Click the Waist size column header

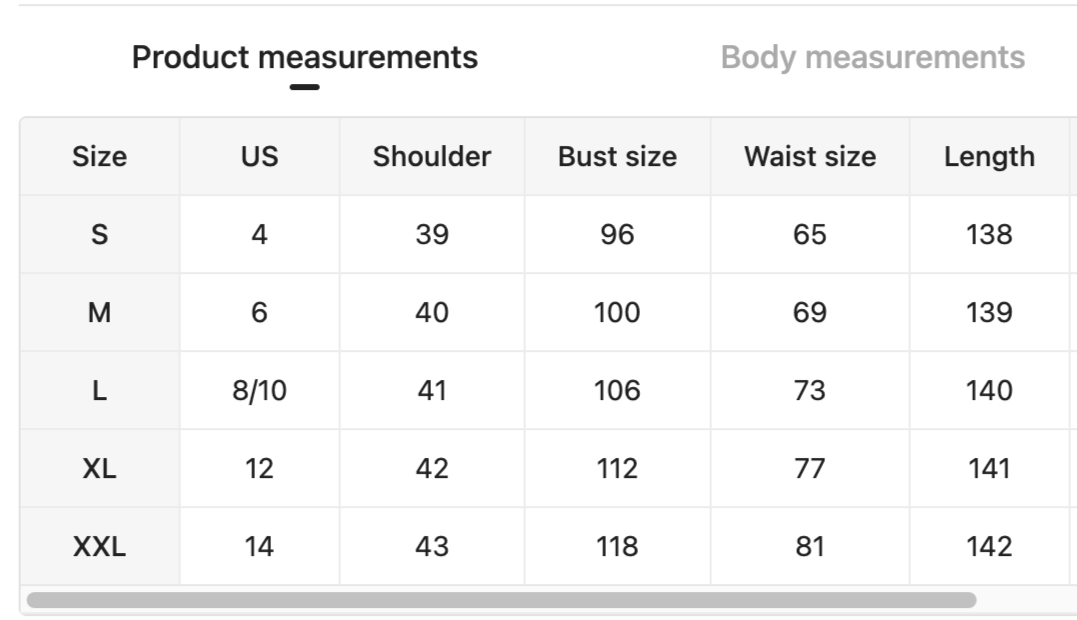pyautogui.click(x=809, y=157)
